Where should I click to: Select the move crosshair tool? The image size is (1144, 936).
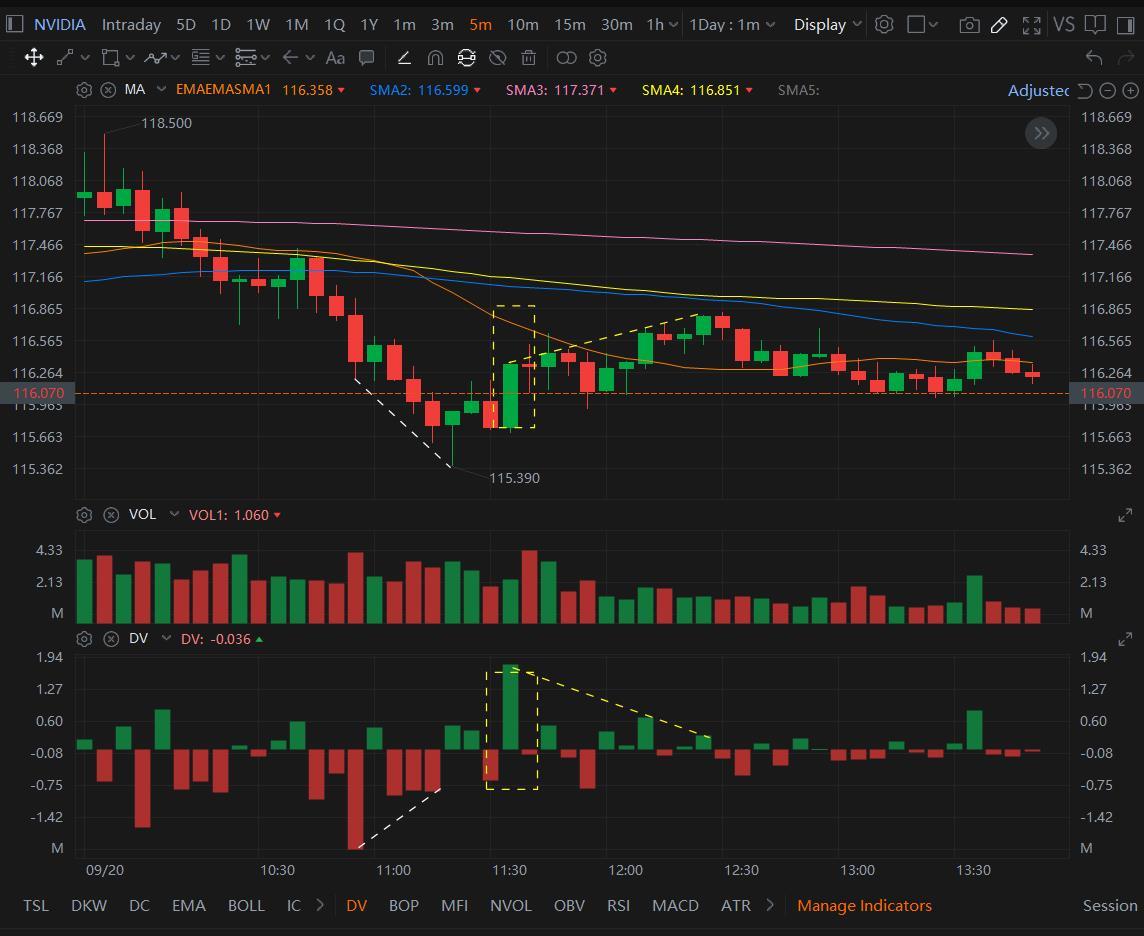[34, 58]
